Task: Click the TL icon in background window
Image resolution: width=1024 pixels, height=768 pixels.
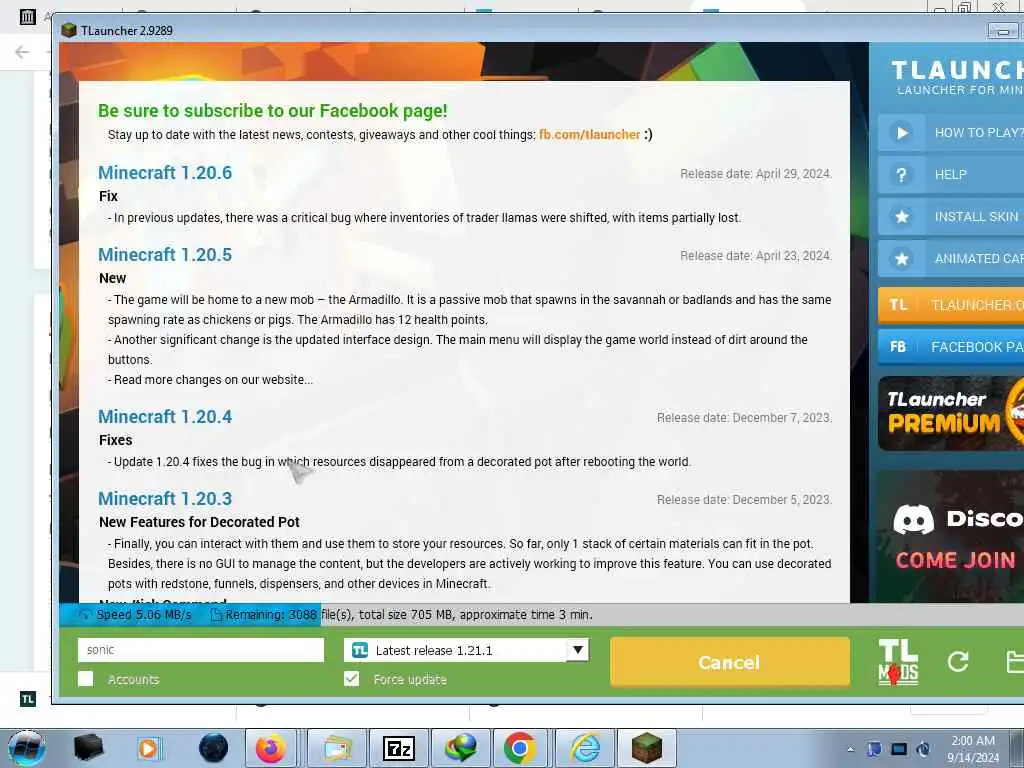Action: click(27, 699)
